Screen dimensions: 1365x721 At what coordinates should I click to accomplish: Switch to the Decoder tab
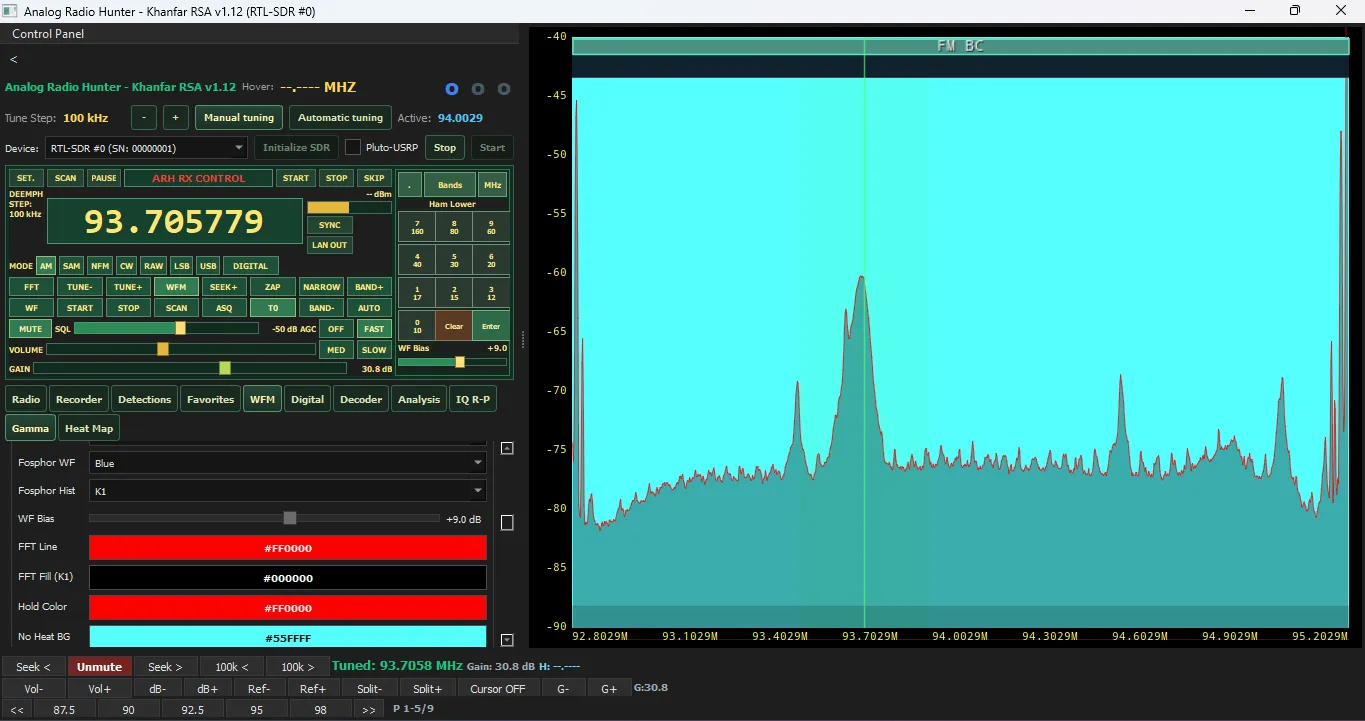coord(361,399)
